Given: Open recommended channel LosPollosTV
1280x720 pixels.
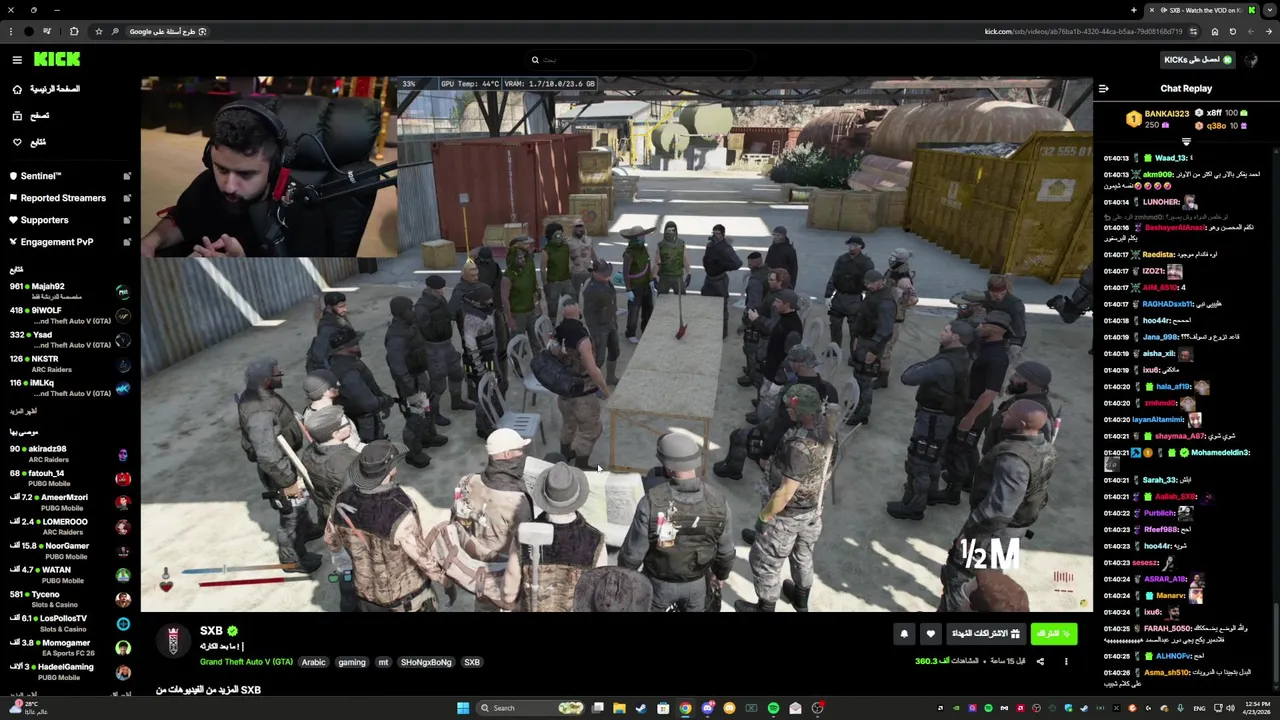Looking at the screenshot, I should click(x=70, y=623).
